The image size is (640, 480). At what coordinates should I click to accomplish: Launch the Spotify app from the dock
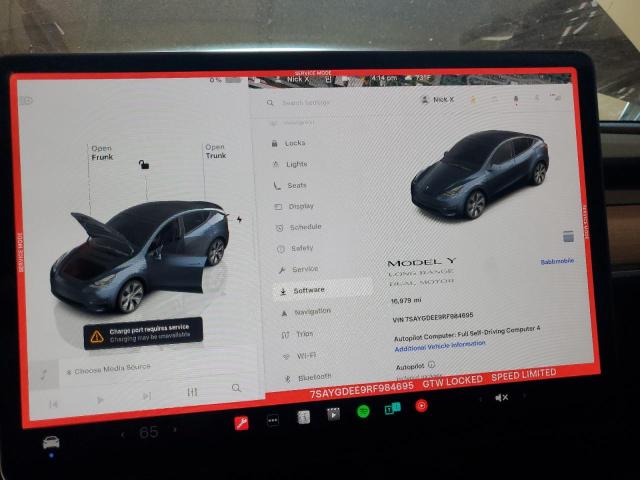363,411
